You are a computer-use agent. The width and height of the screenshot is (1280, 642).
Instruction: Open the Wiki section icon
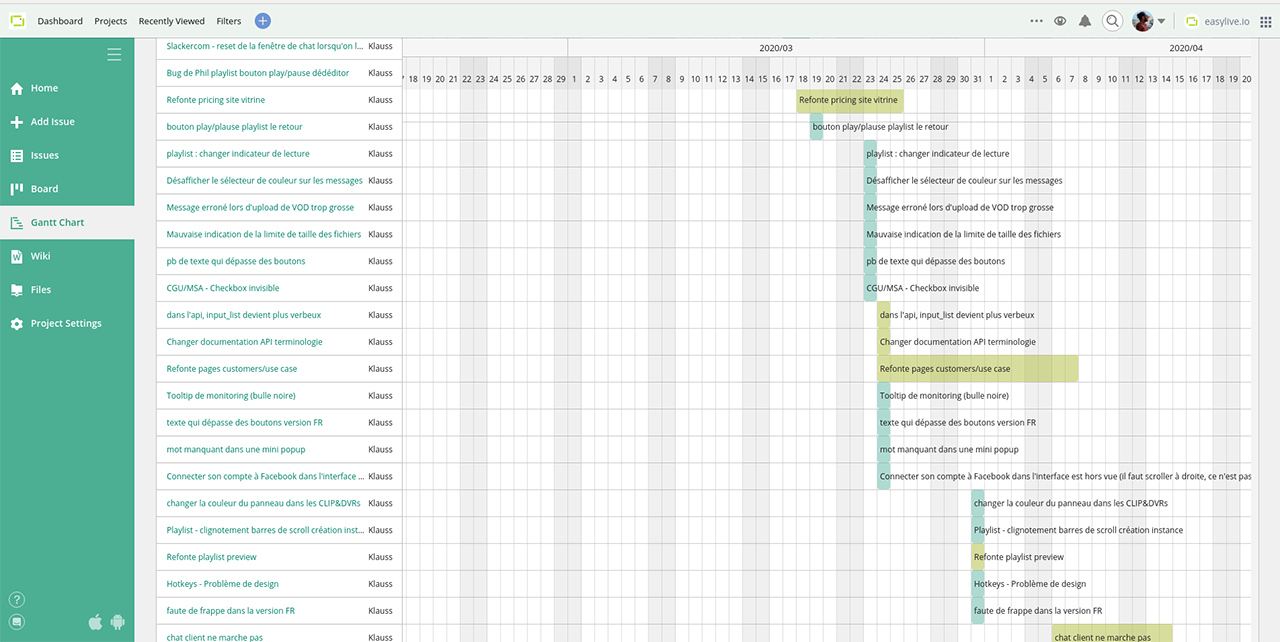coord(17,255)
